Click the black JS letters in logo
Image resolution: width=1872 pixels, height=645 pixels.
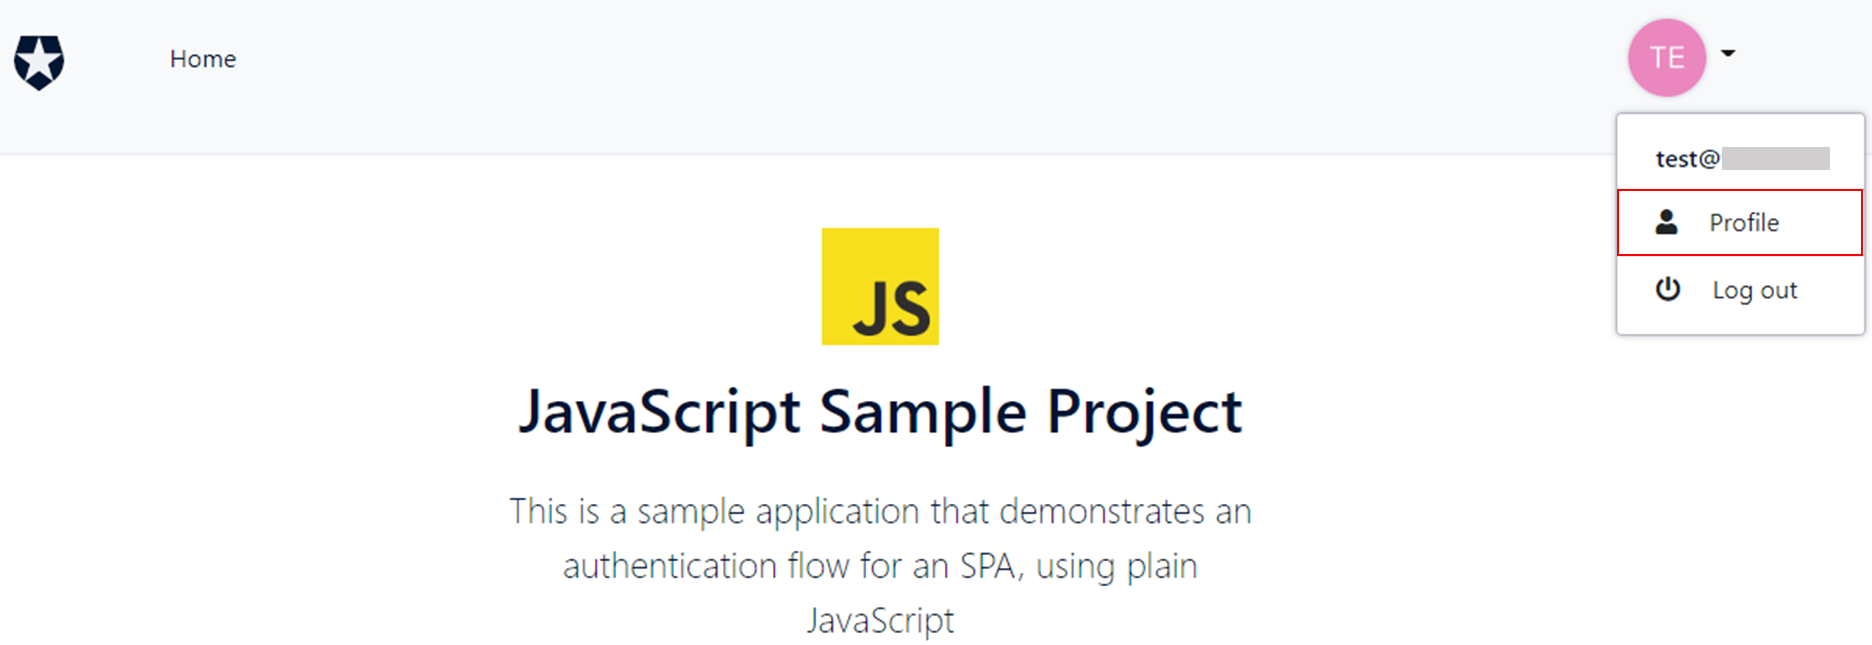click(x=892, y=309)
